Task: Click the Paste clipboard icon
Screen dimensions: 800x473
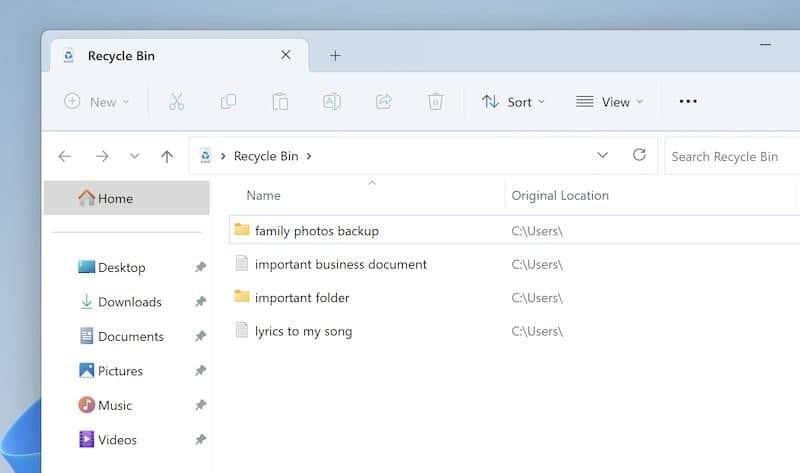Action: 280,102
